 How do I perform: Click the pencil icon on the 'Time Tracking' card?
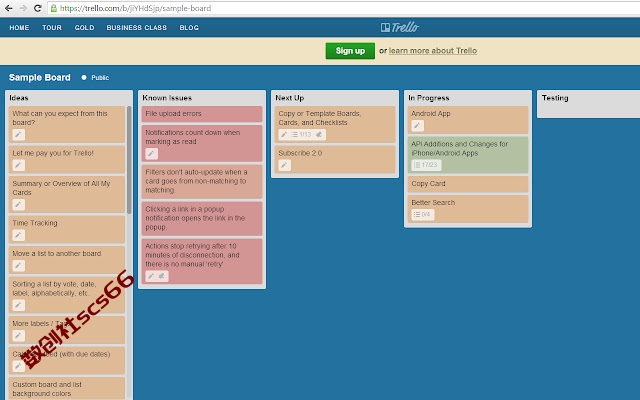tap(18, 235)
